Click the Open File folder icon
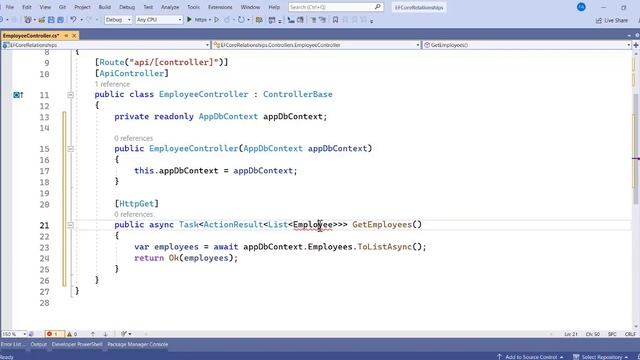640x360 pixels. [42, 20]
